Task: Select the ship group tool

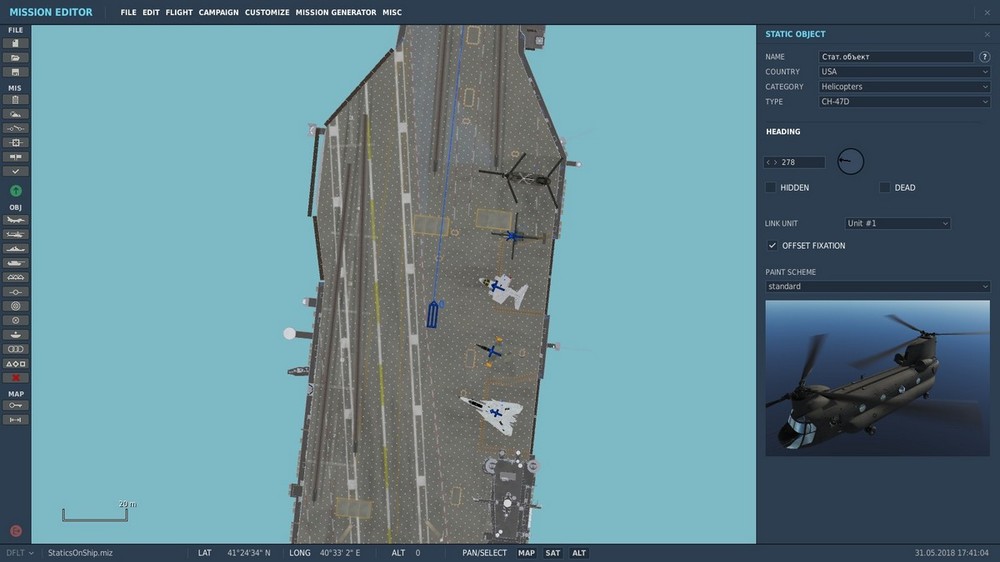Action: tap(15, 249)
